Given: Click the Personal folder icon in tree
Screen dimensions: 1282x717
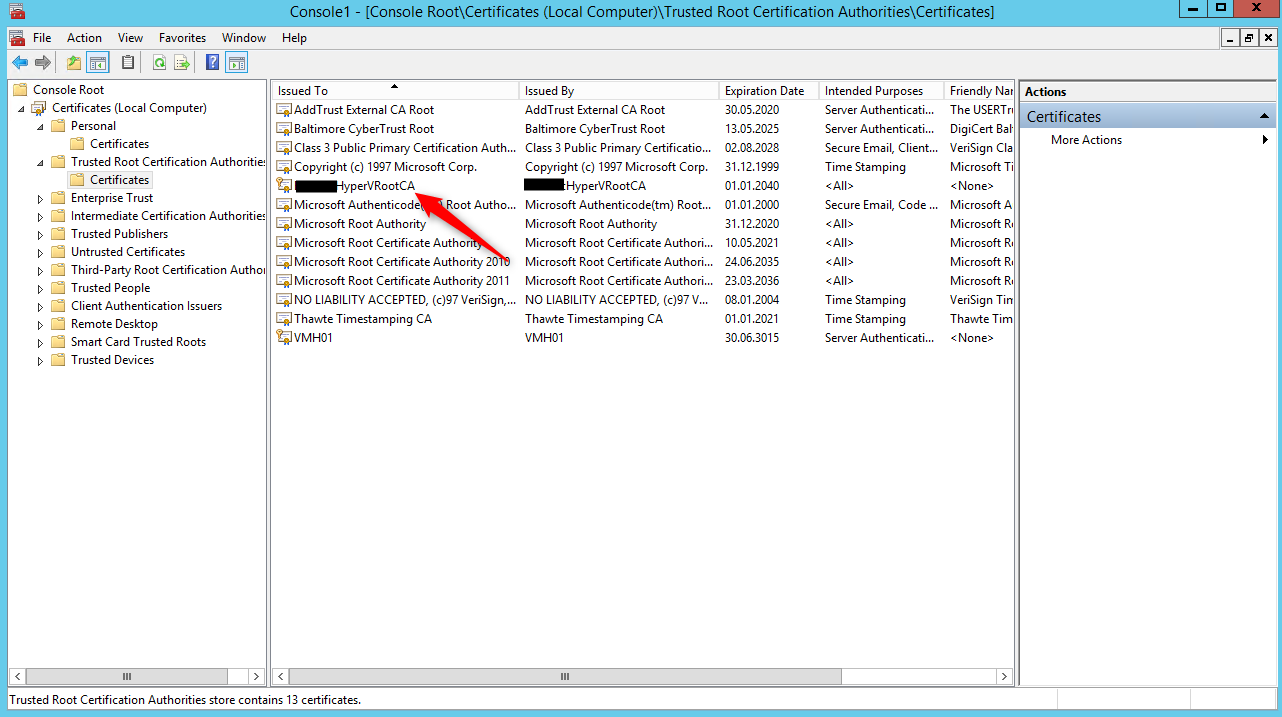Looking at the screenshot, I should click(x=59, y=126).
